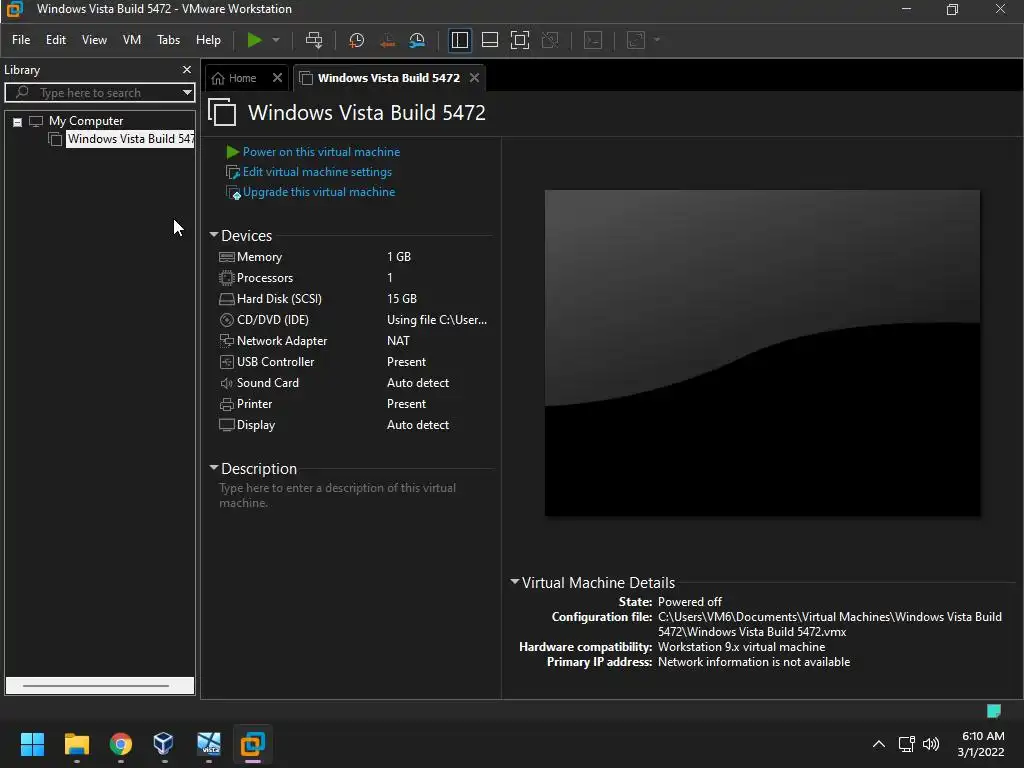Close the Home tab

(278, 78)
